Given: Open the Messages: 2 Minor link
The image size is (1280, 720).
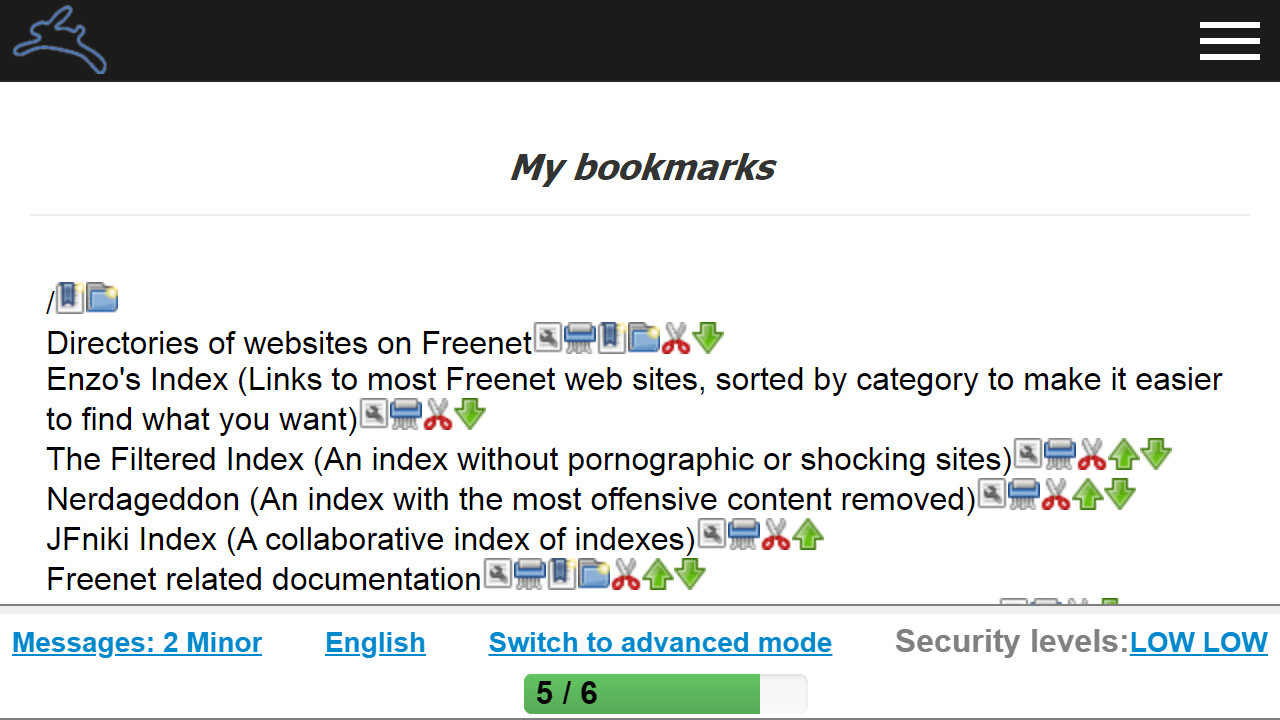Looking at the screenshot, I should pyautogui.click(x=137, y=642).
